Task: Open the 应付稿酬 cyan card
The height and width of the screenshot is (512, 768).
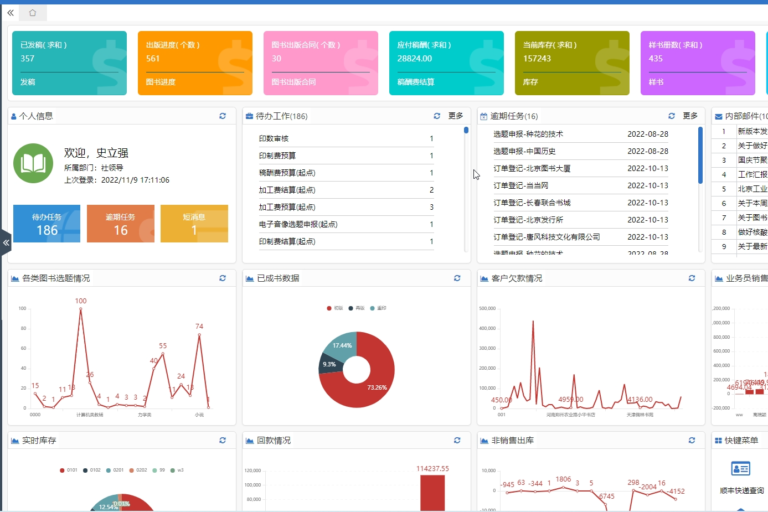Action: pos(446,63)
